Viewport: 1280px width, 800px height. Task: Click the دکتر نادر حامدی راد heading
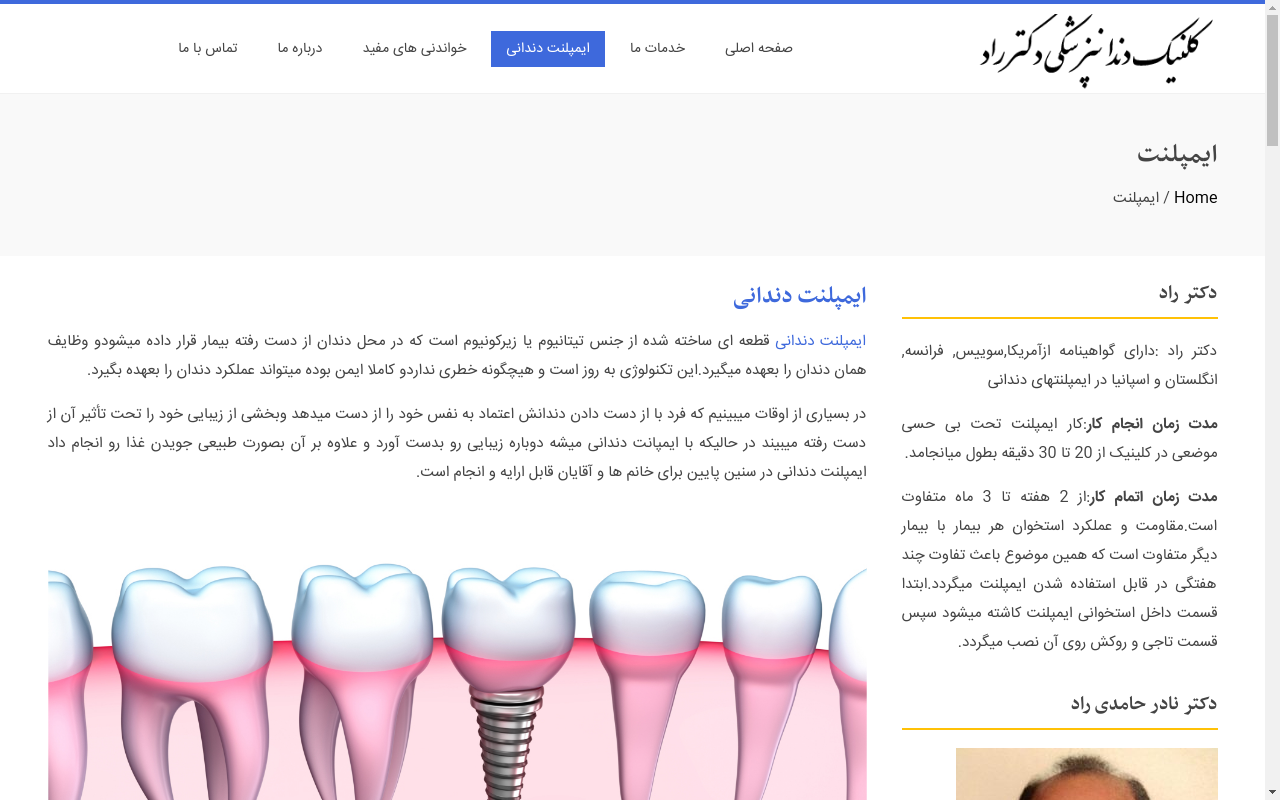point(1143,704)
